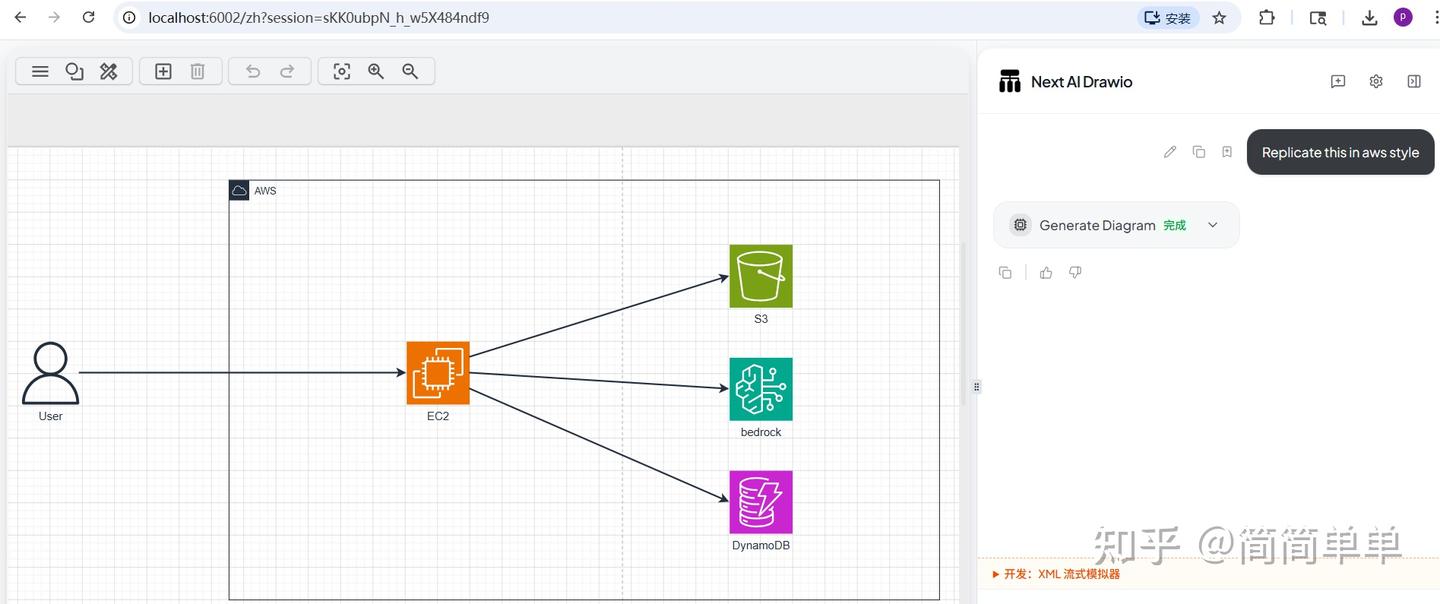Viewport: 1440px width, 604px height.
Task: Click the delete trash icon
Action: (x=198, y=71)
